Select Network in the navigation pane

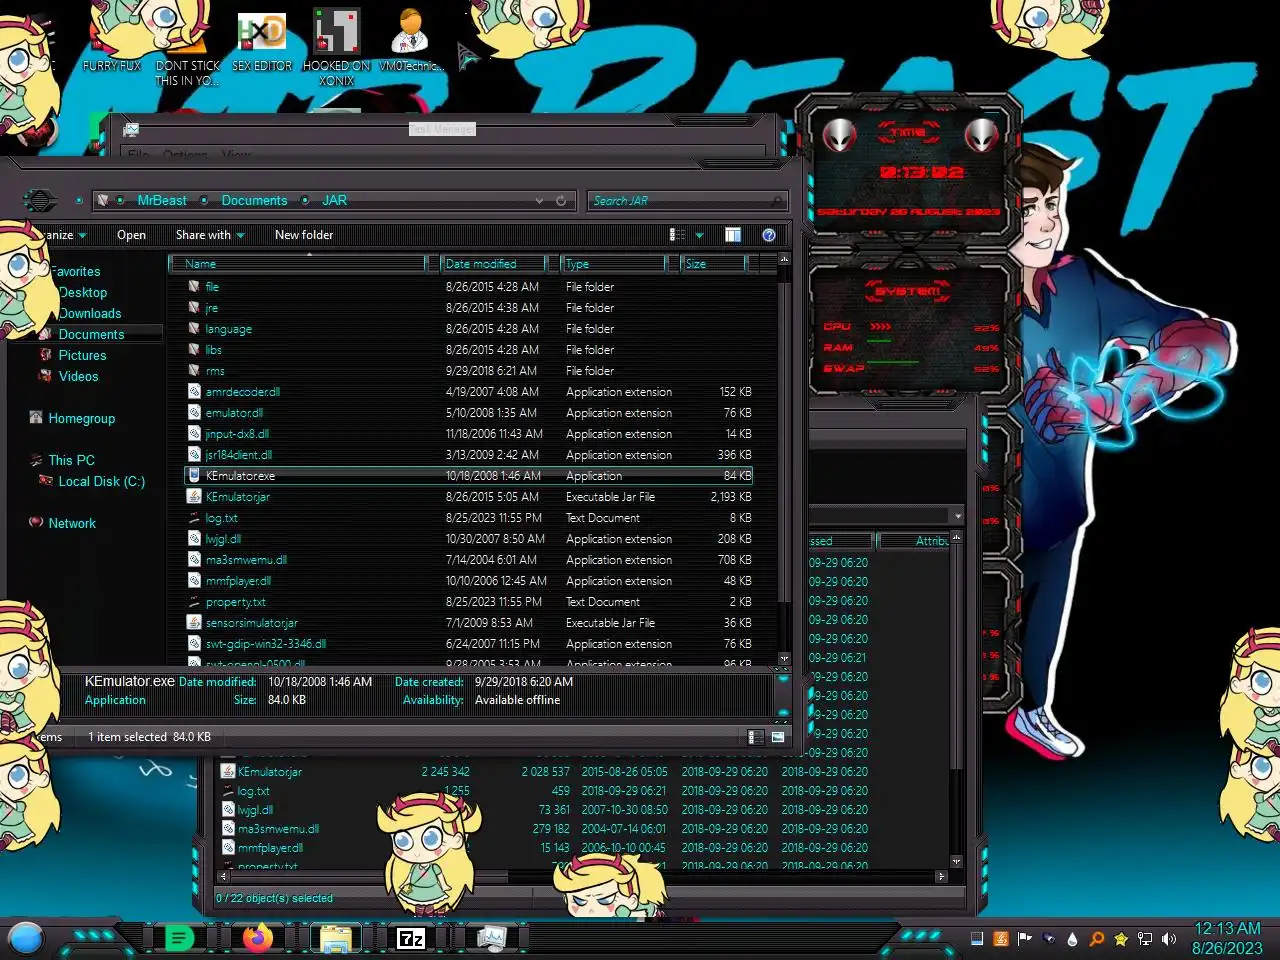pyautogui.click(x=72, y=524)
